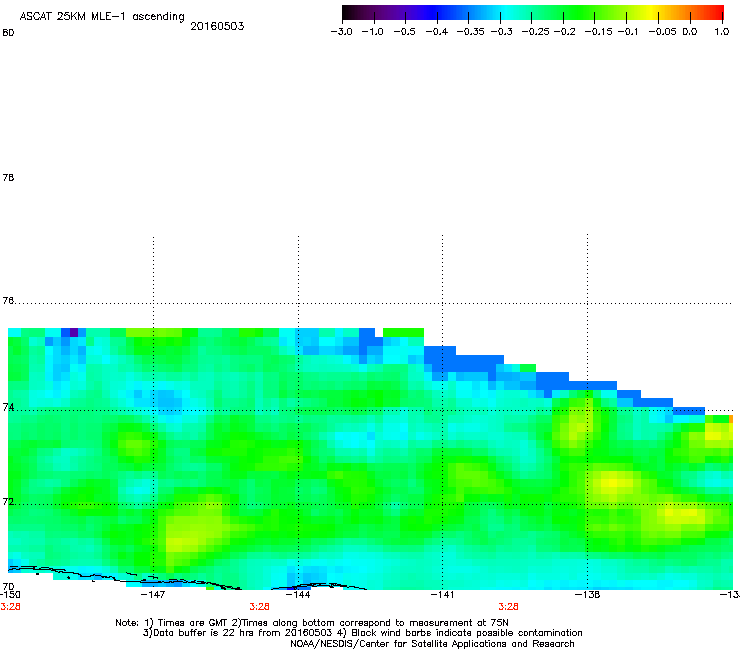The height and width of the screenshot is (650, 740).
Task: Select the -0.35 color scale value
Action: coord(470,32)
